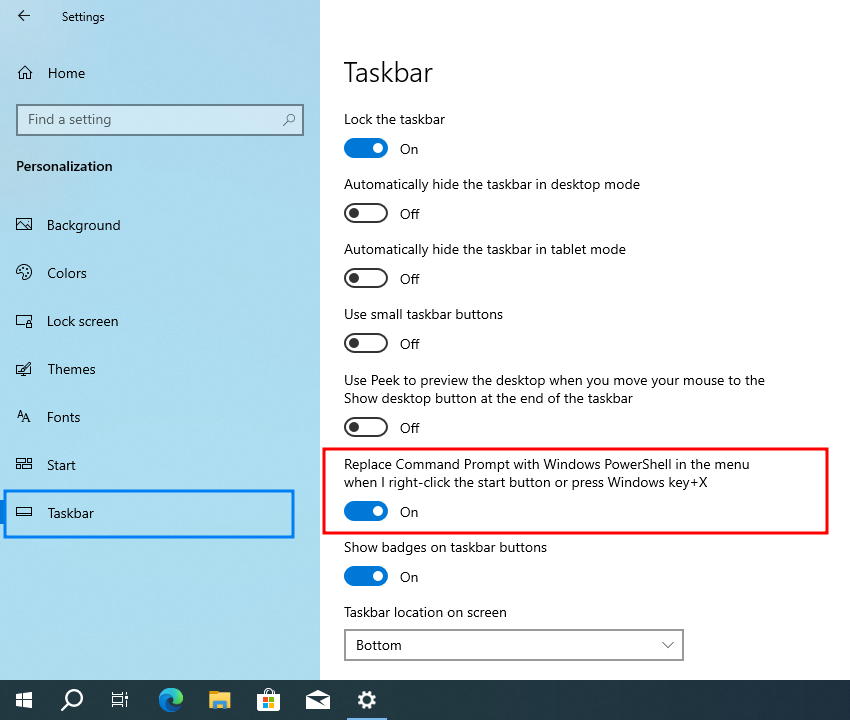Open the Home page icon
The height and width of the screenshot is (720, 850).
(24, 73)
